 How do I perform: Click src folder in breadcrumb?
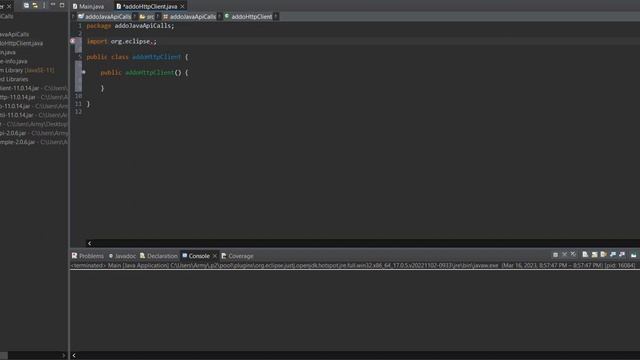click(147, 17)
